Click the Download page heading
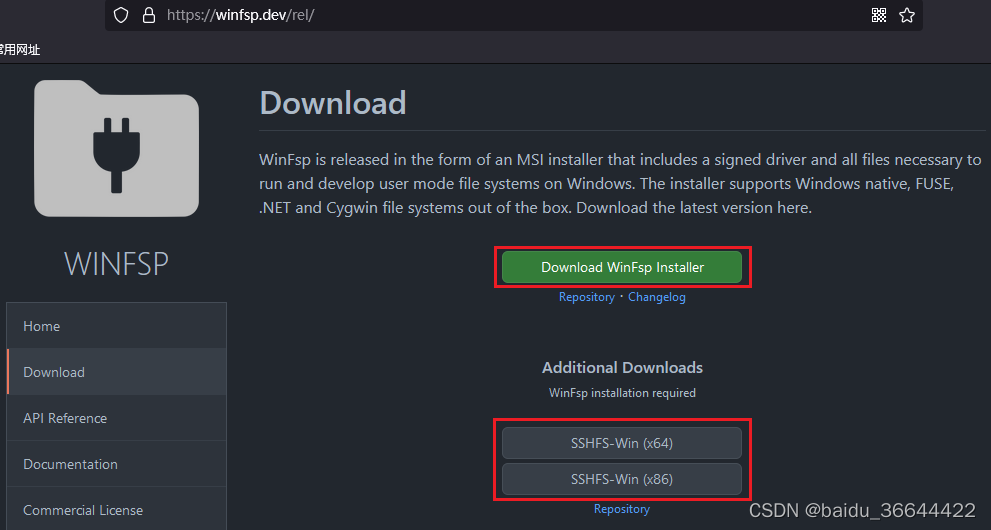This screenshot has width=991, height=530. pyautogui.click(x=333, y=103)
